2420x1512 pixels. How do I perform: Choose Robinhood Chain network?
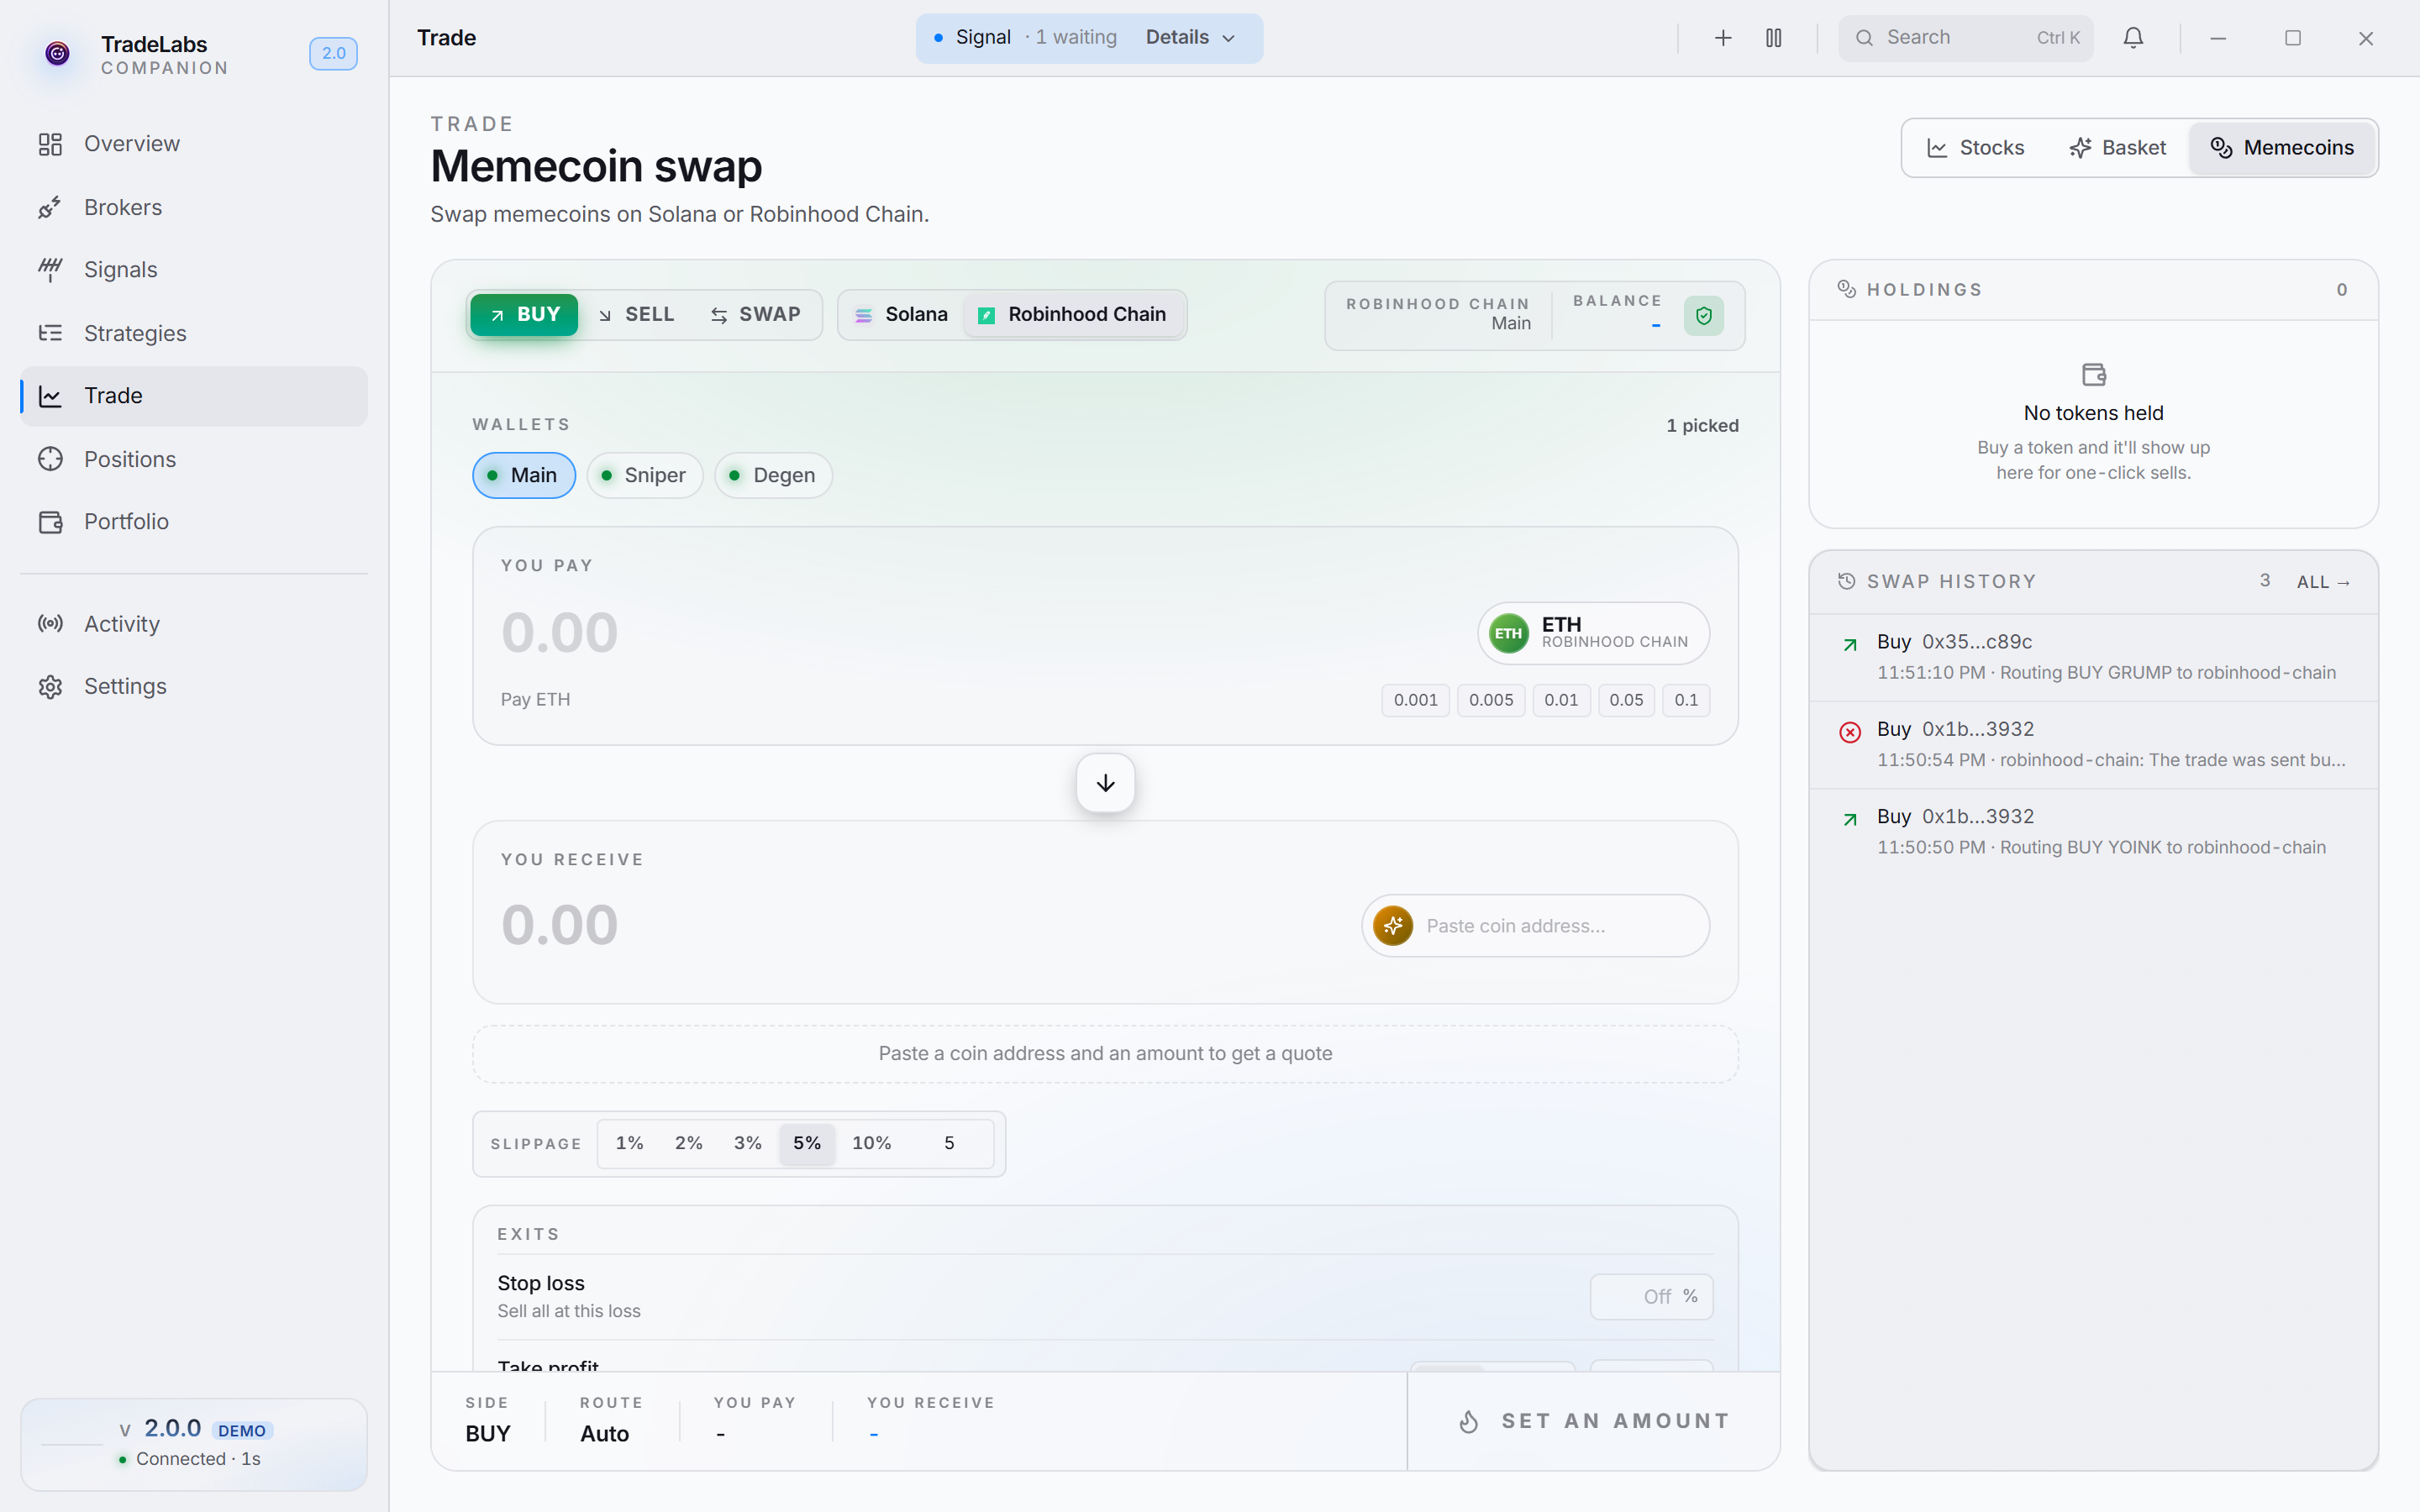[1072, 315]
